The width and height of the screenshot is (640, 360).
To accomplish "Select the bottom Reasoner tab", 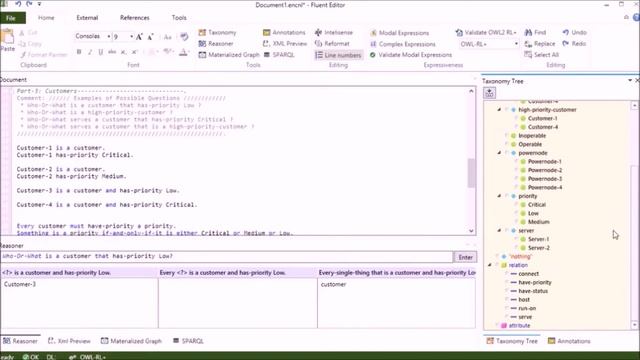I will (x=20, y=341).
